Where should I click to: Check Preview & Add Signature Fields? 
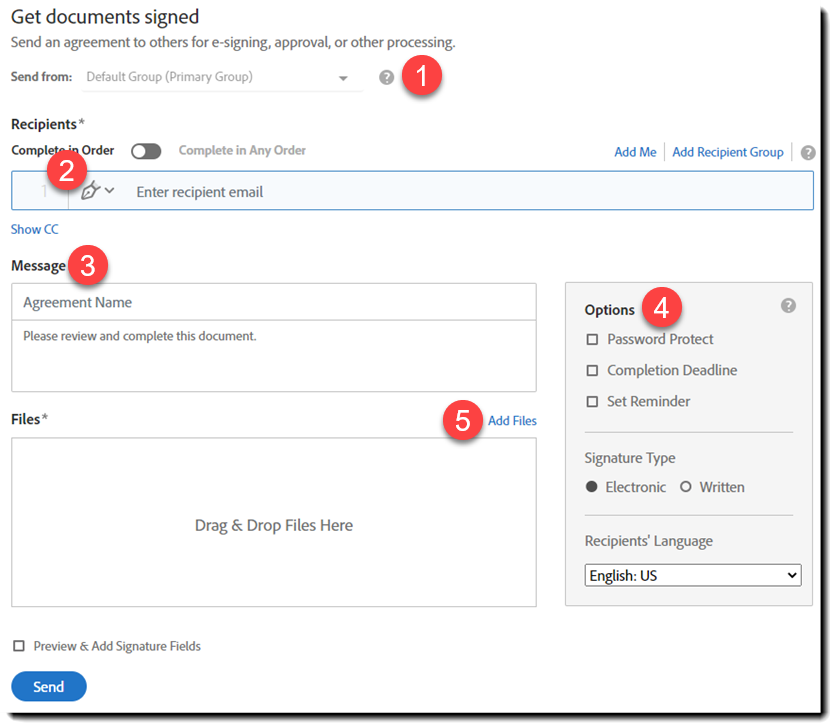click(17, 646)
